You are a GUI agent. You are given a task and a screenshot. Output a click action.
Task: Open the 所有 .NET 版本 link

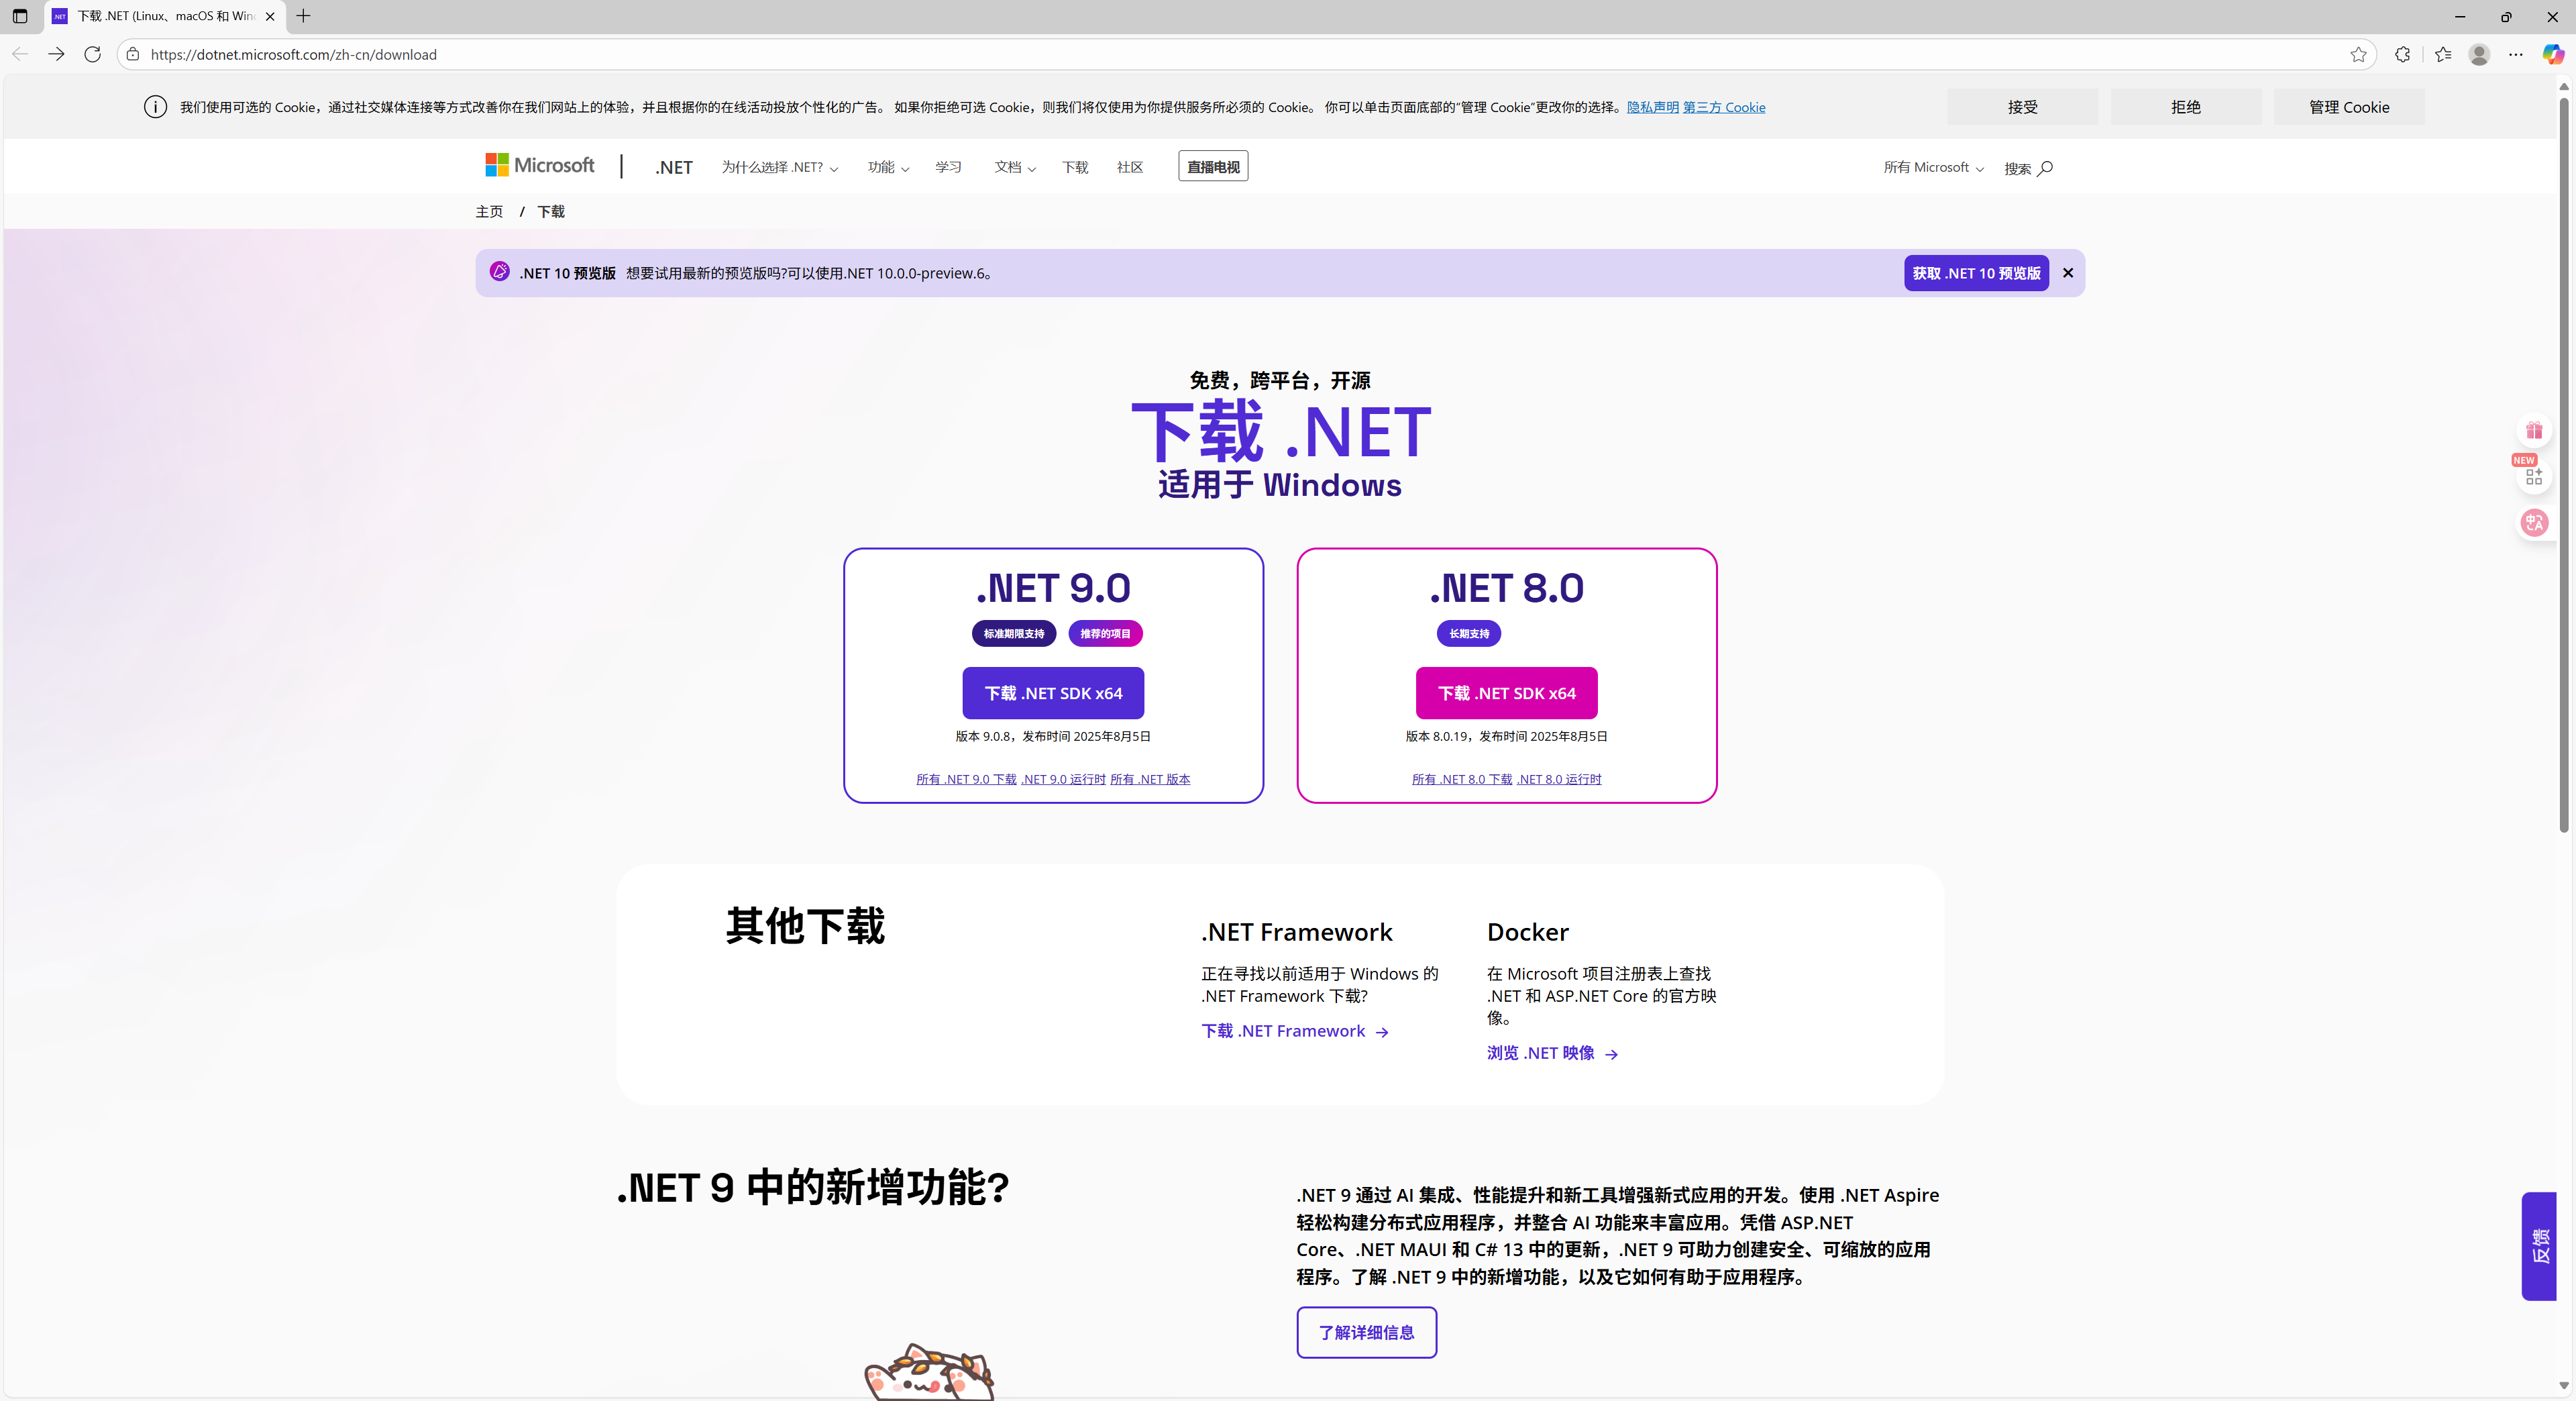[x=1150, y=779]
